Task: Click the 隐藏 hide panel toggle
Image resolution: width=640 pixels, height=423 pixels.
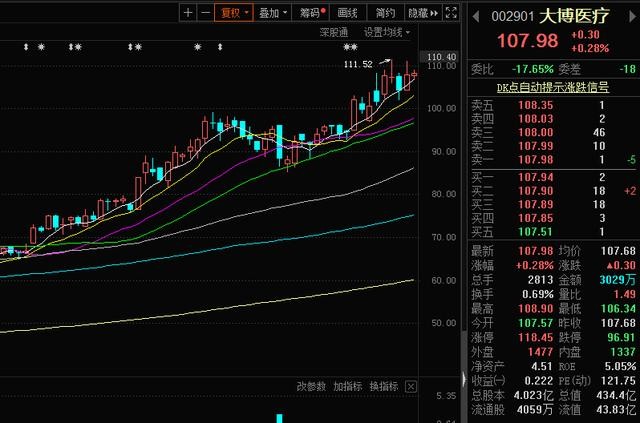Action: tap(423, 13)
